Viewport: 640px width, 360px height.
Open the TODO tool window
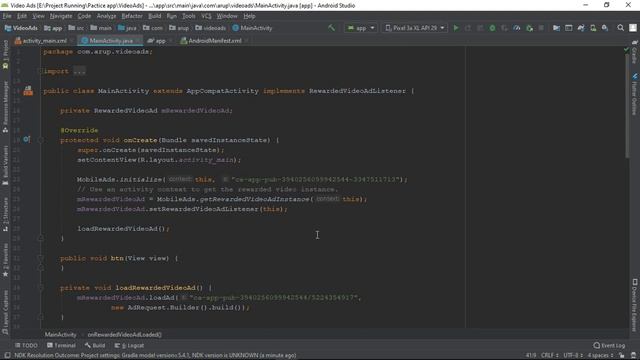(27, 345)
